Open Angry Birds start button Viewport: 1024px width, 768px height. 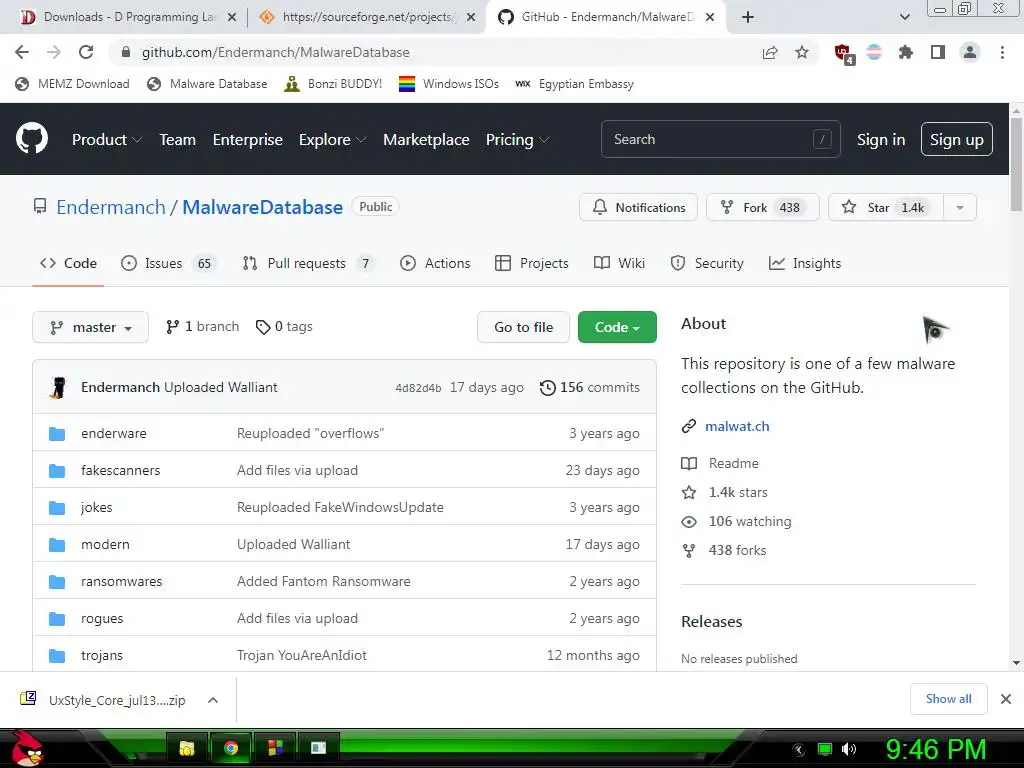[x=26, y=748]
